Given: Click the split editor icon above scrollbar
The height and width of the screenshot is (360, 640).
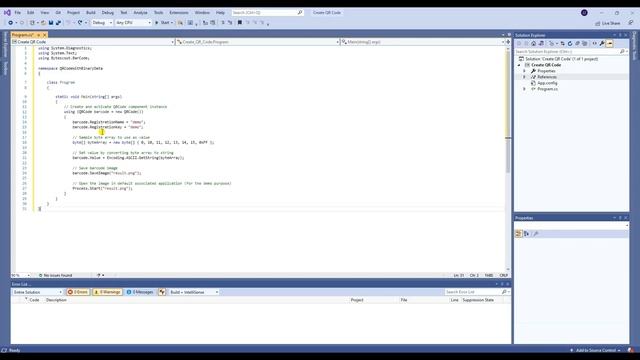Looking at the screenshot, I should click(508, 42).
